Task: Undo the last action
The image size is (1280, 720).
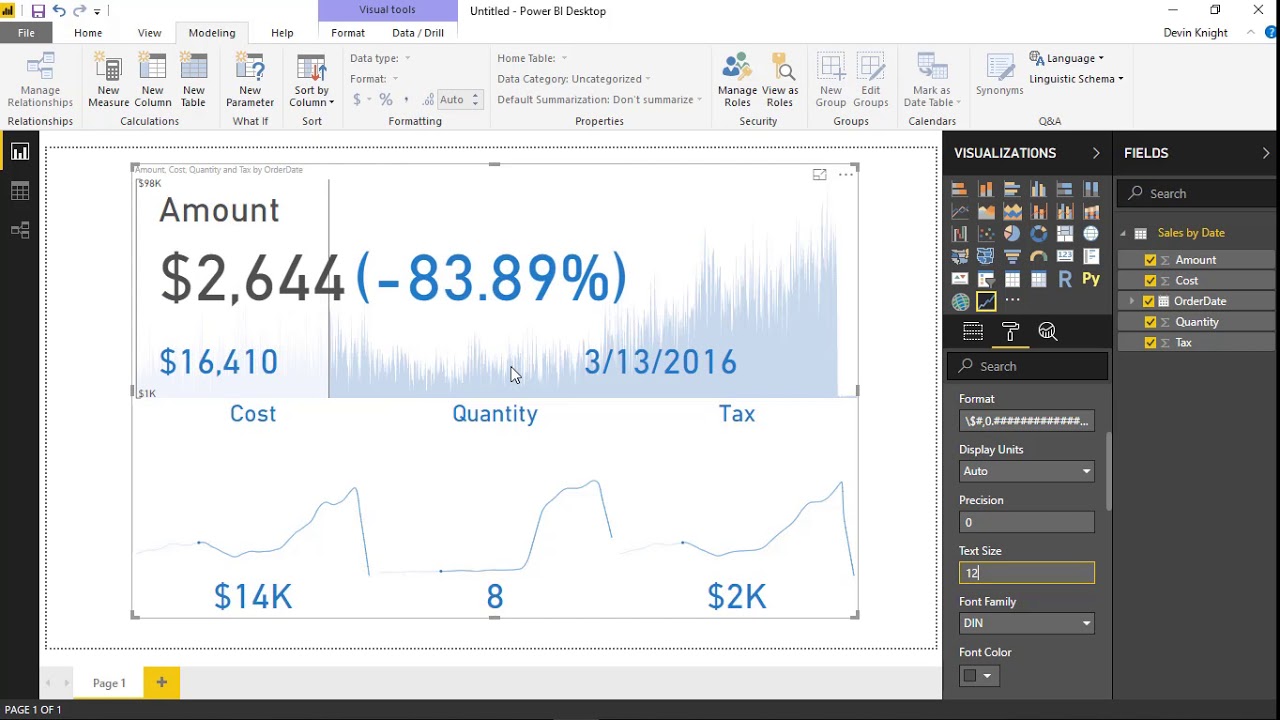Action: pyautogui.click(x=59, y=11)
